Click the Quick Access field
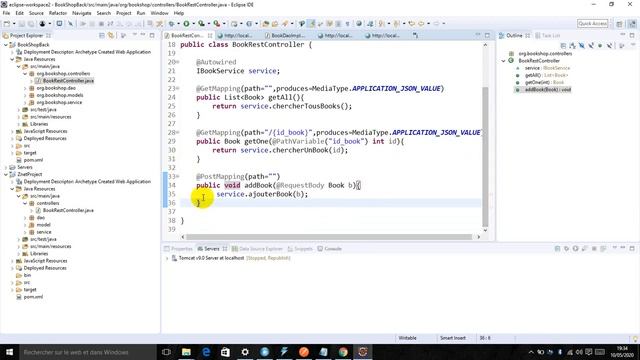The image size is (640, 360). (x=593, y=24)
